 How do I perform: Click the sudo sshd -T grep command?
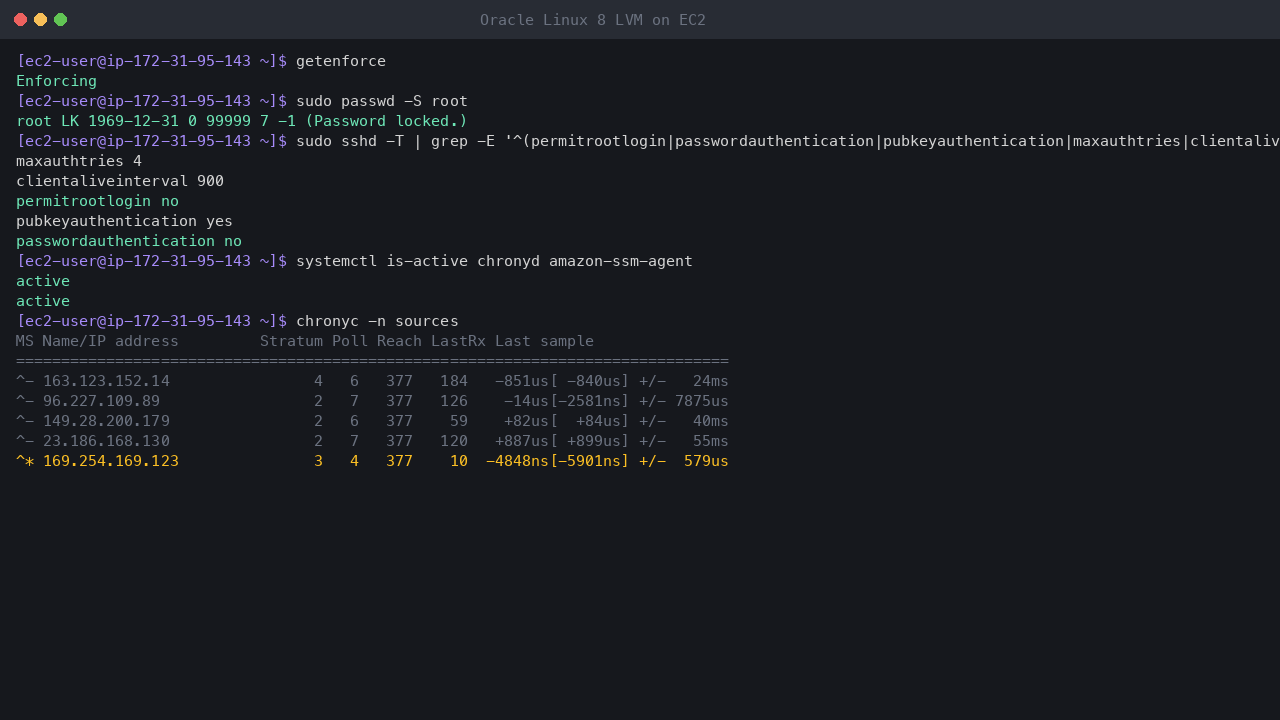788,141
